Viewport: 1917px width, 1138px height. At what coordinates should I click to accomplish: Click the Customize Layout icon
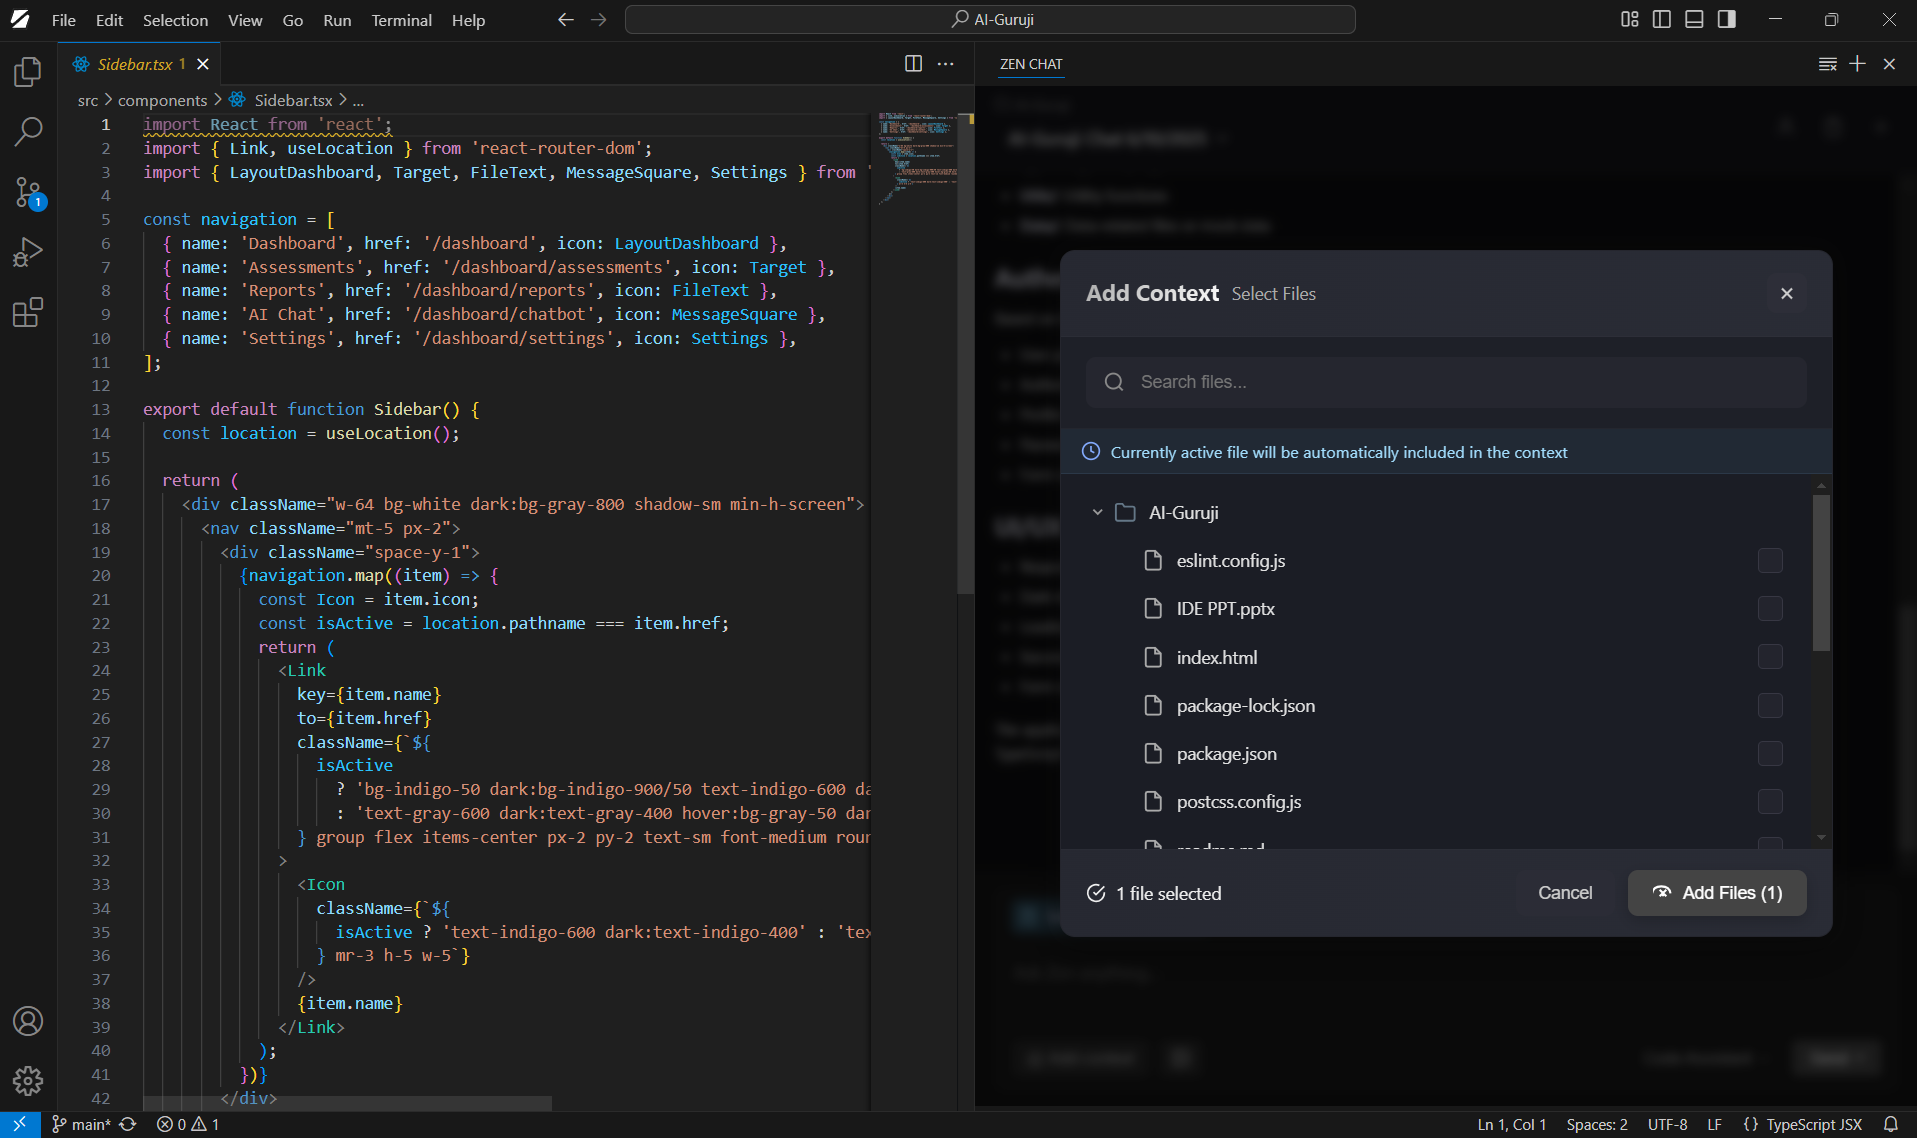coord(1630,19)
